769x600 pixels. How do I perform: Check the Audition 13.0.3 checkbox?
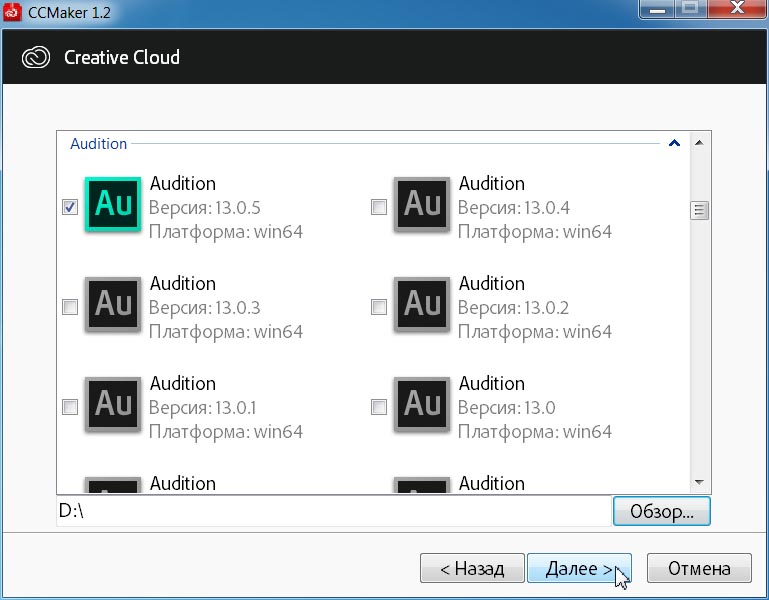point(70,307)
